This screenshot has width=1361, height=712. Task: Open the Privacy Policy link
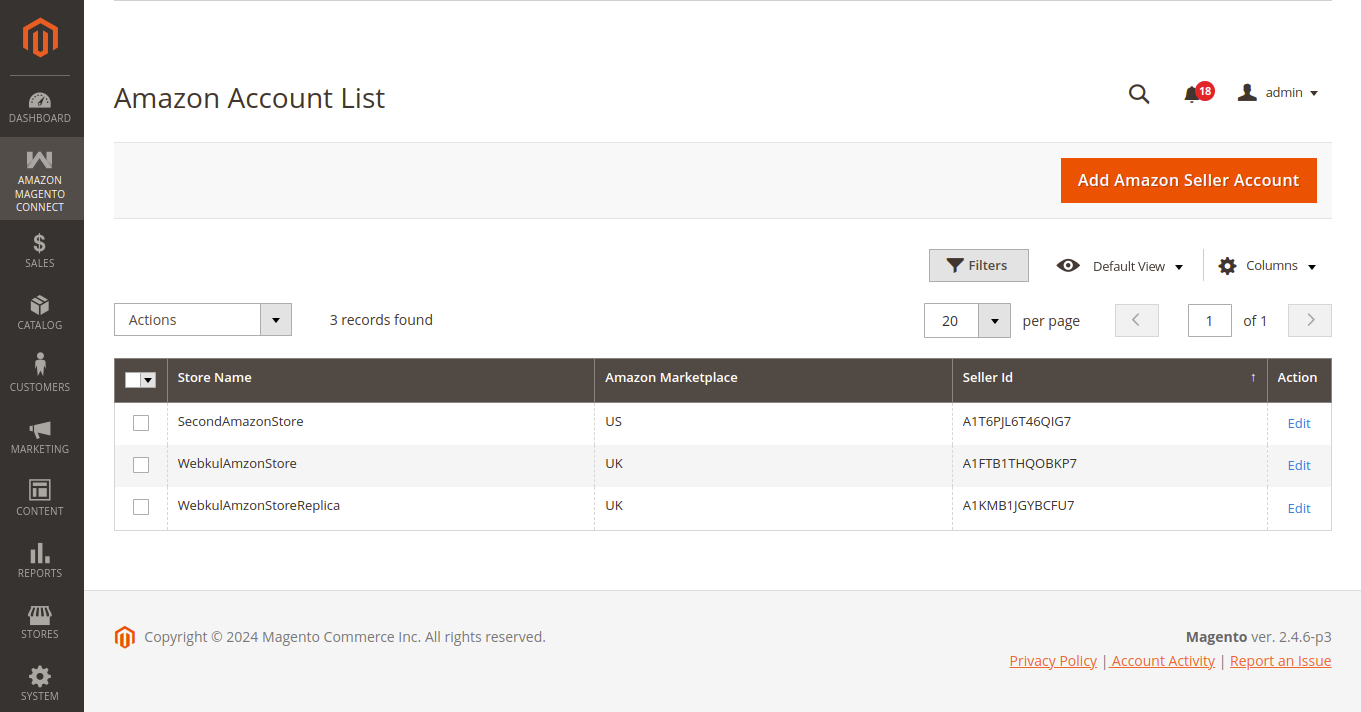coord(1053,661)
